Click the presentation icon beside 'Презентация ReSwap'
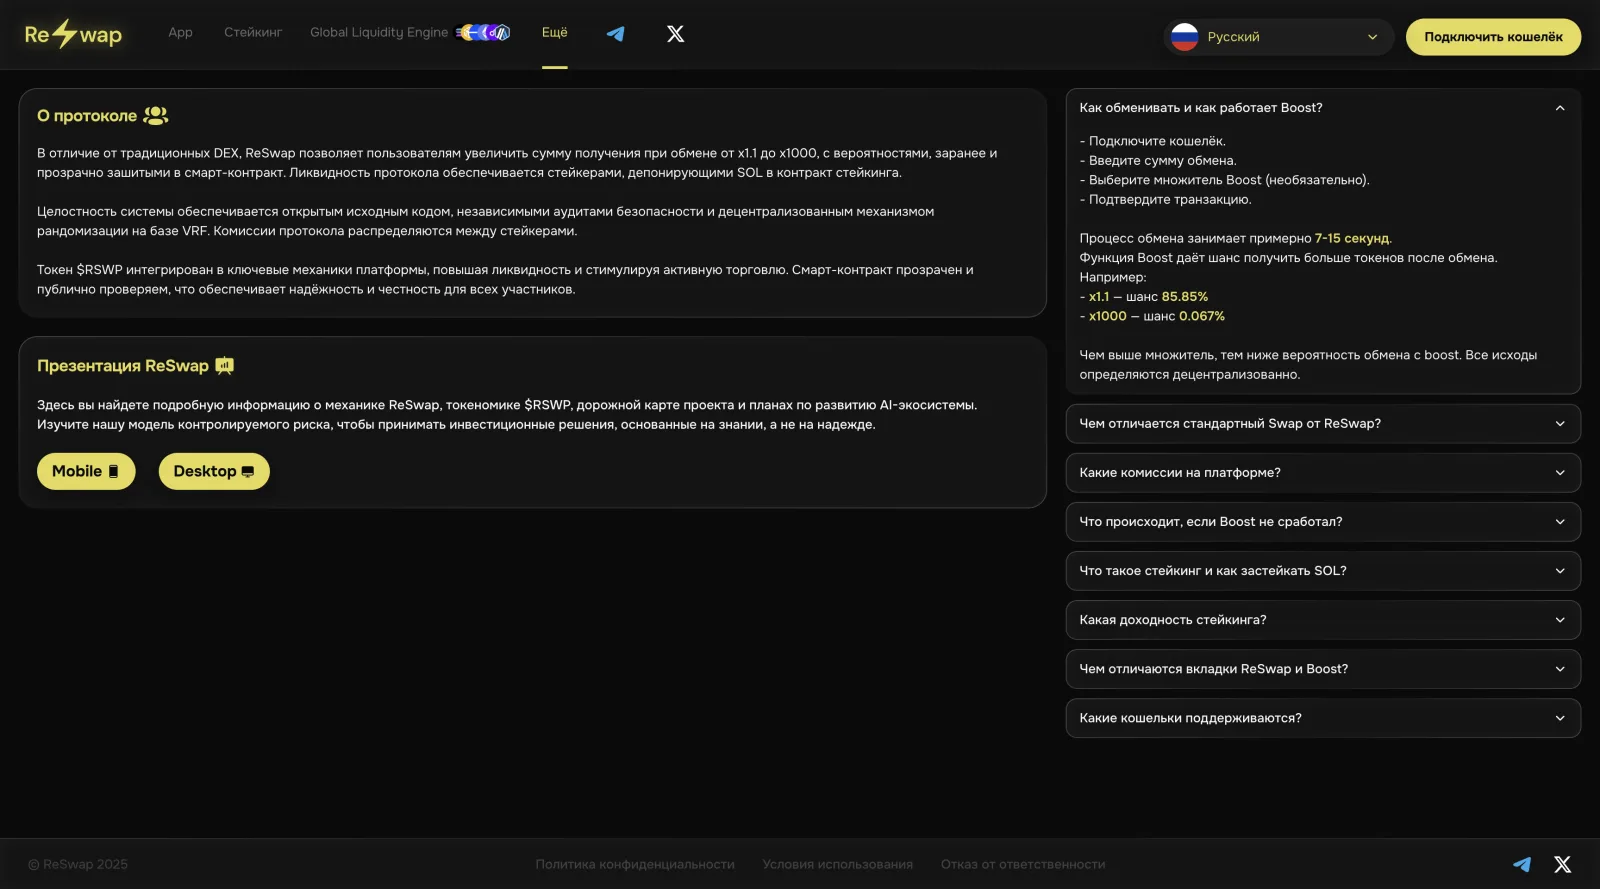The image size is (1600, 889). point(225,366)
